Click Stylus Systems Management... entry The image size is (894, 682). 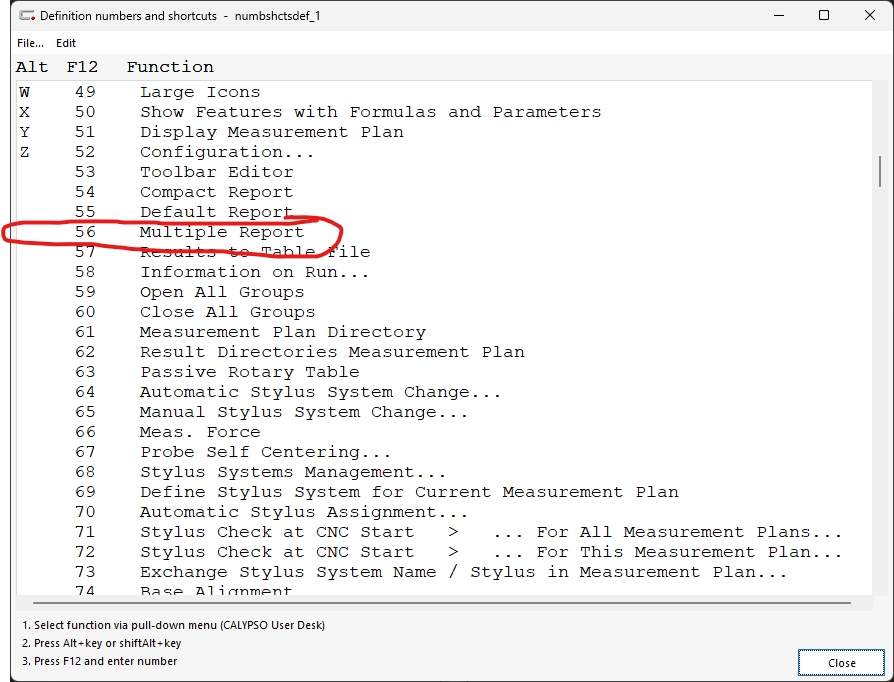point(292,472)
